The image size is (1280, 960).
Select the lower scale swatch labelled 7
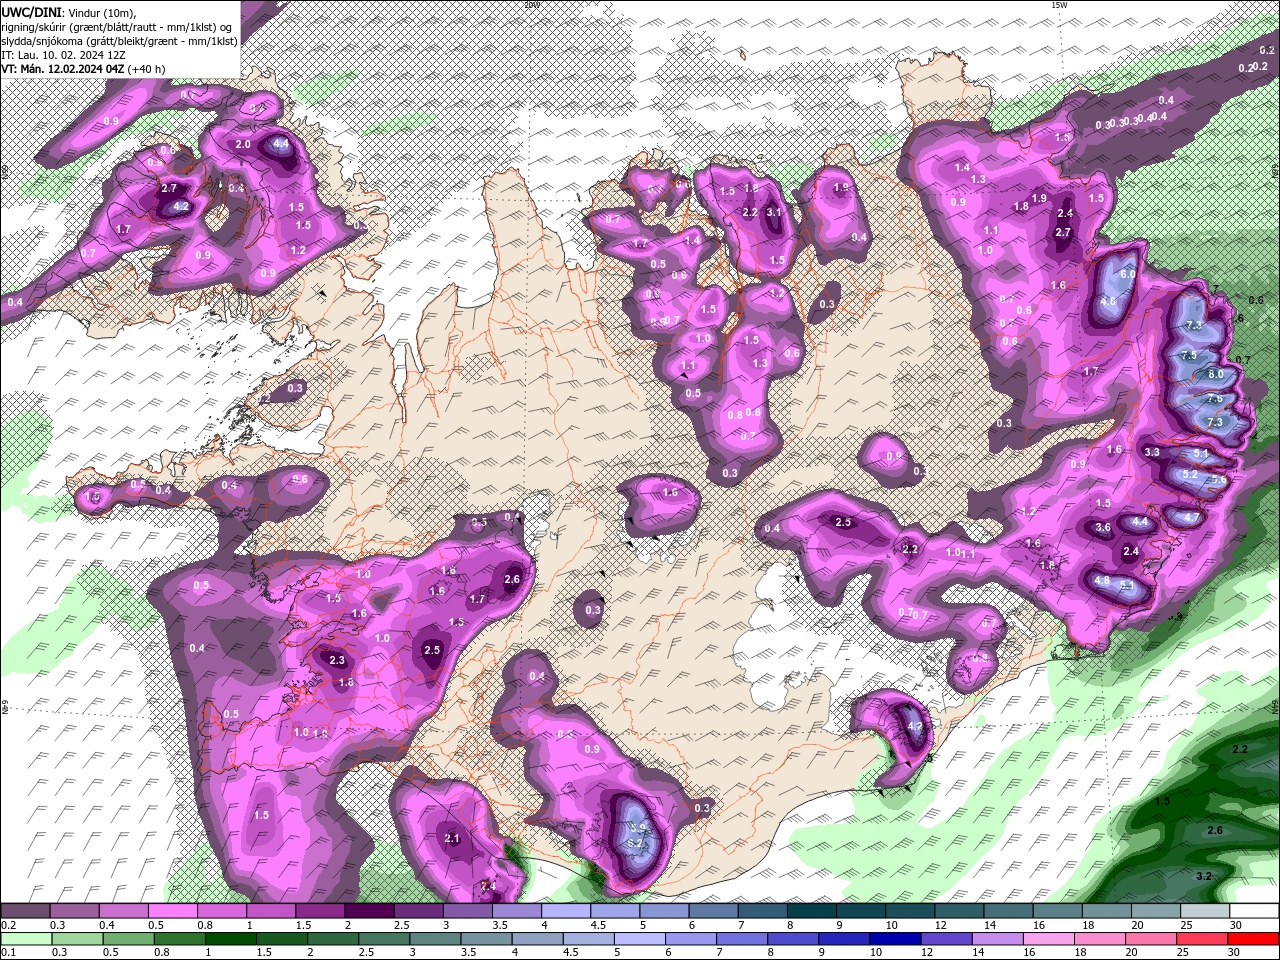[742, 938]
